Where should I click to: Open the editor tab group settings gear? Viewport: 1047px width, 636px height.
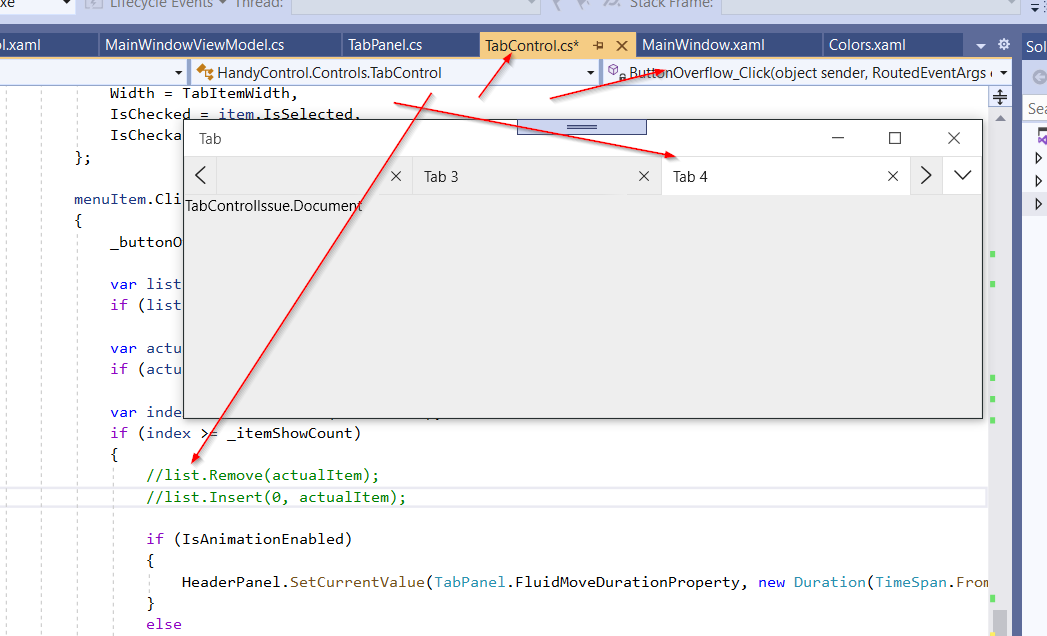point(1003,45)
